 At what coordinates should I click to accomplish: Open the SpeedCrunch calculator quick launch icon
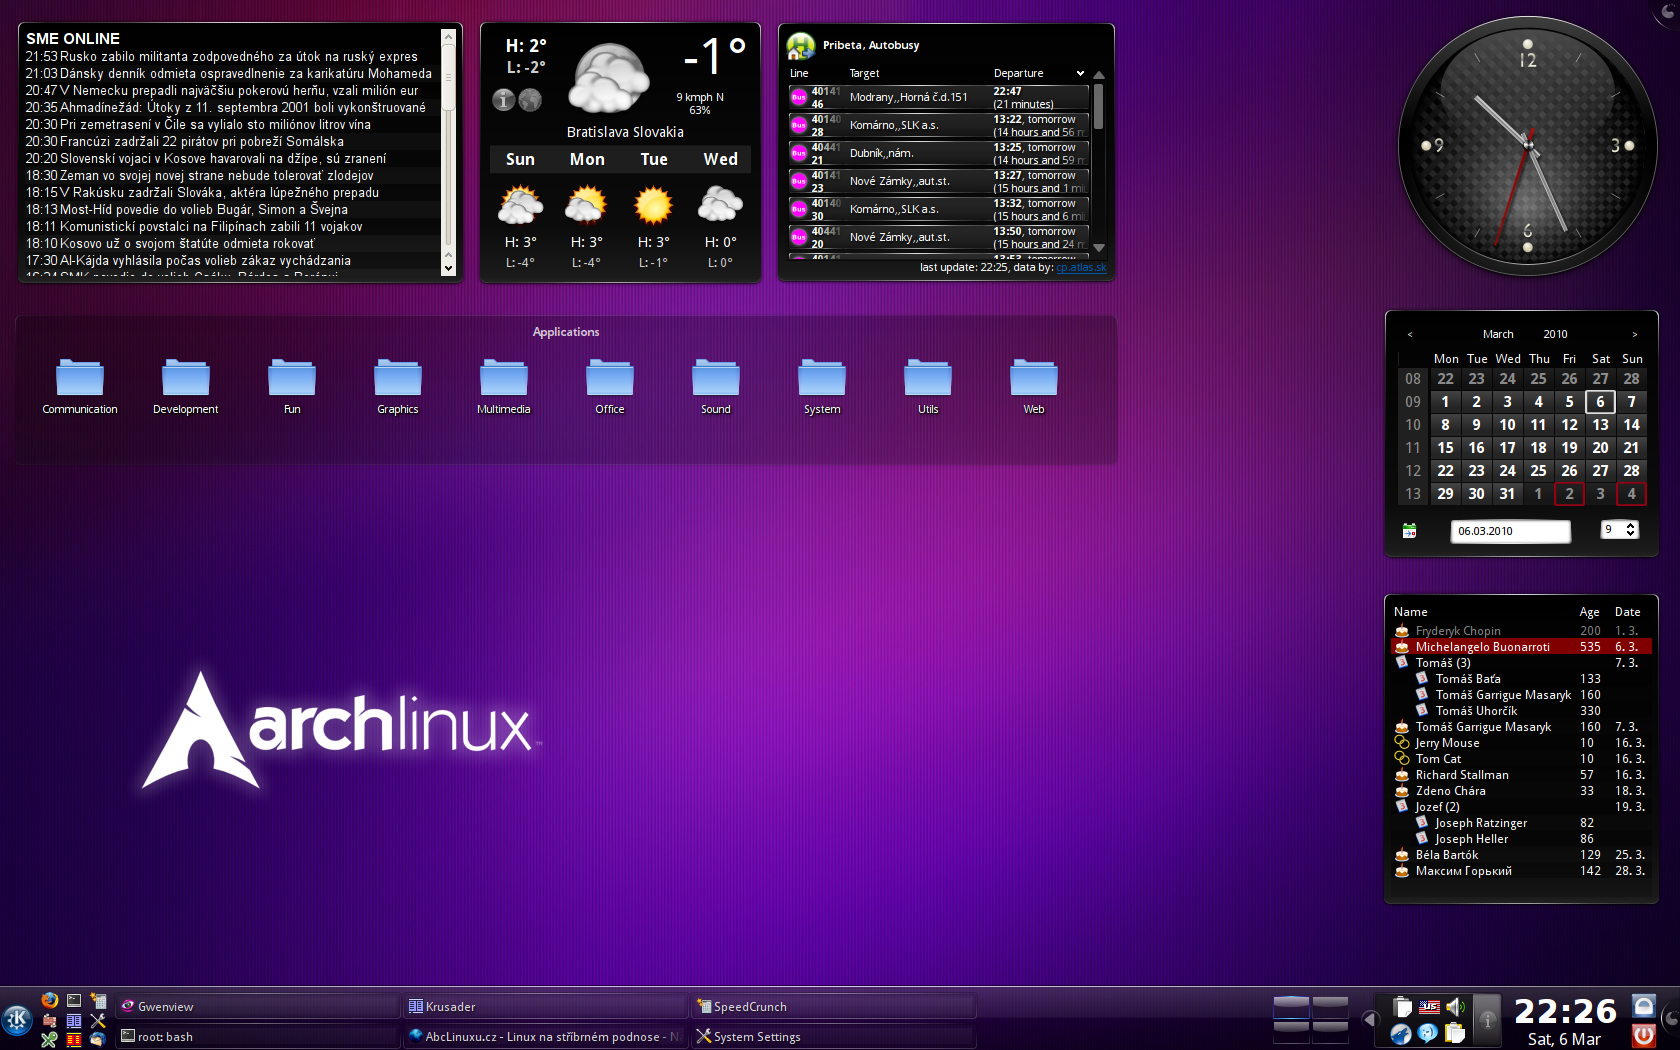coord(100,1000)
